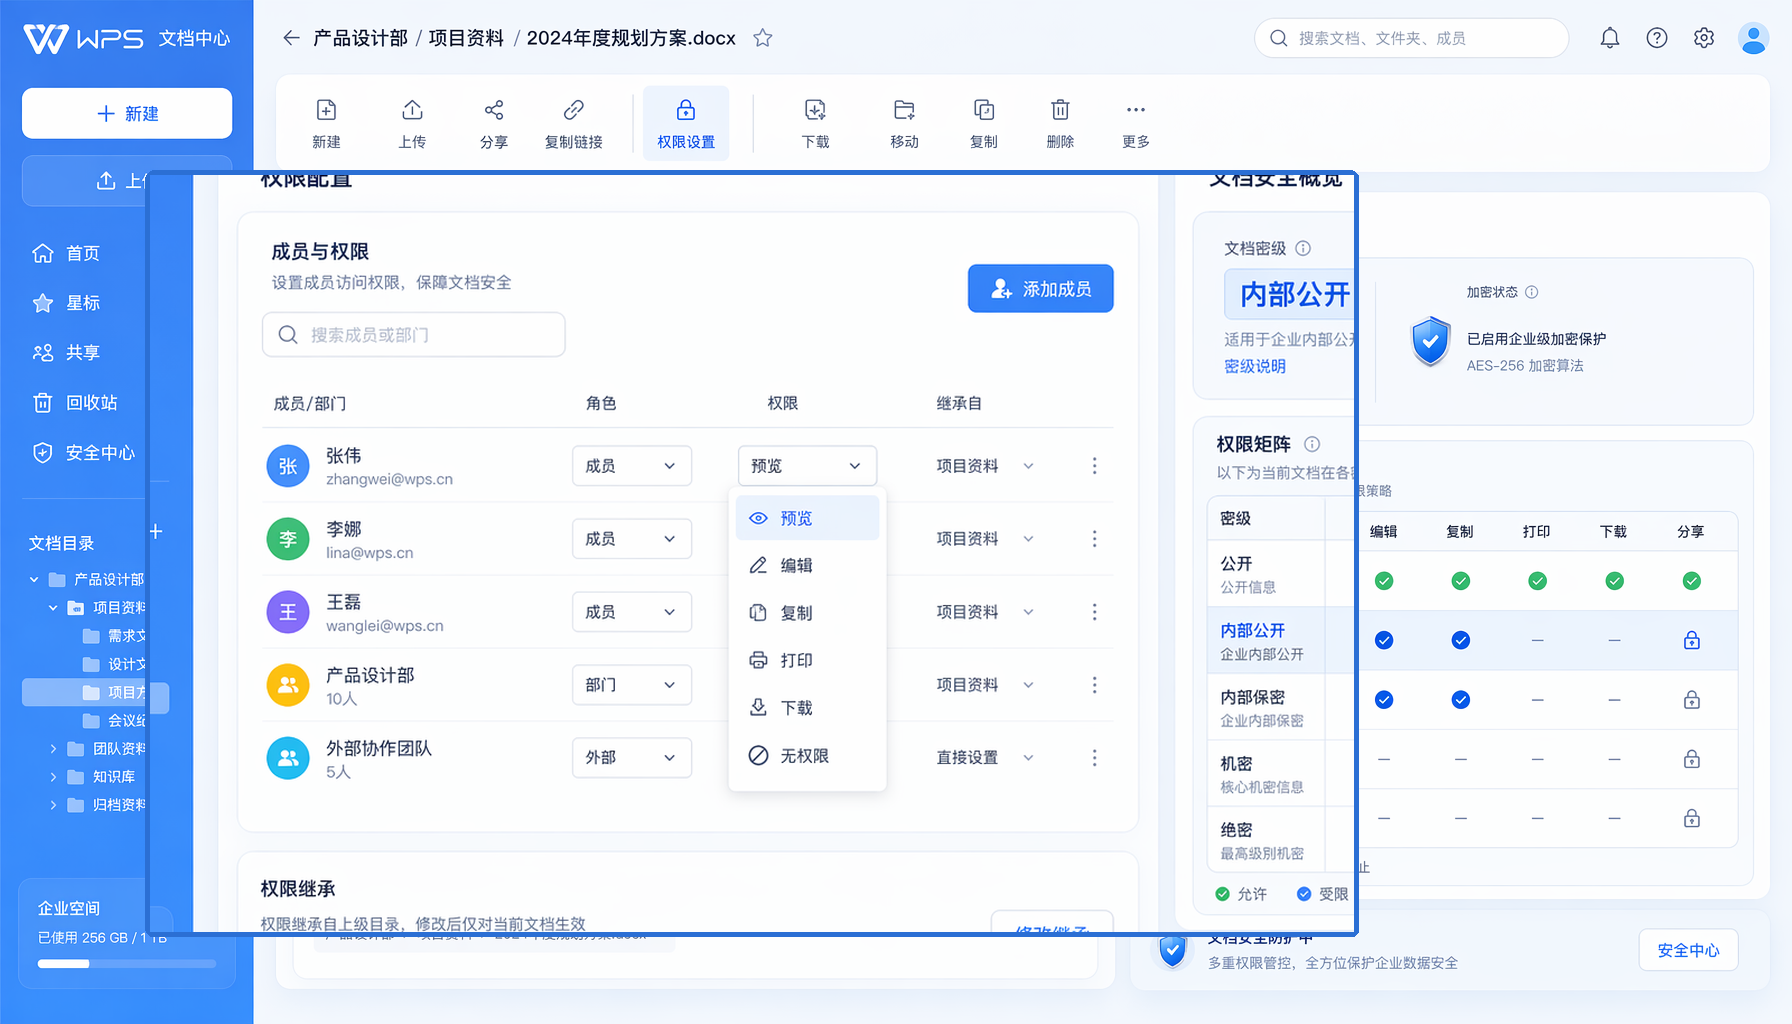Open 产品设计部 role 部门 dropdown

632,685
